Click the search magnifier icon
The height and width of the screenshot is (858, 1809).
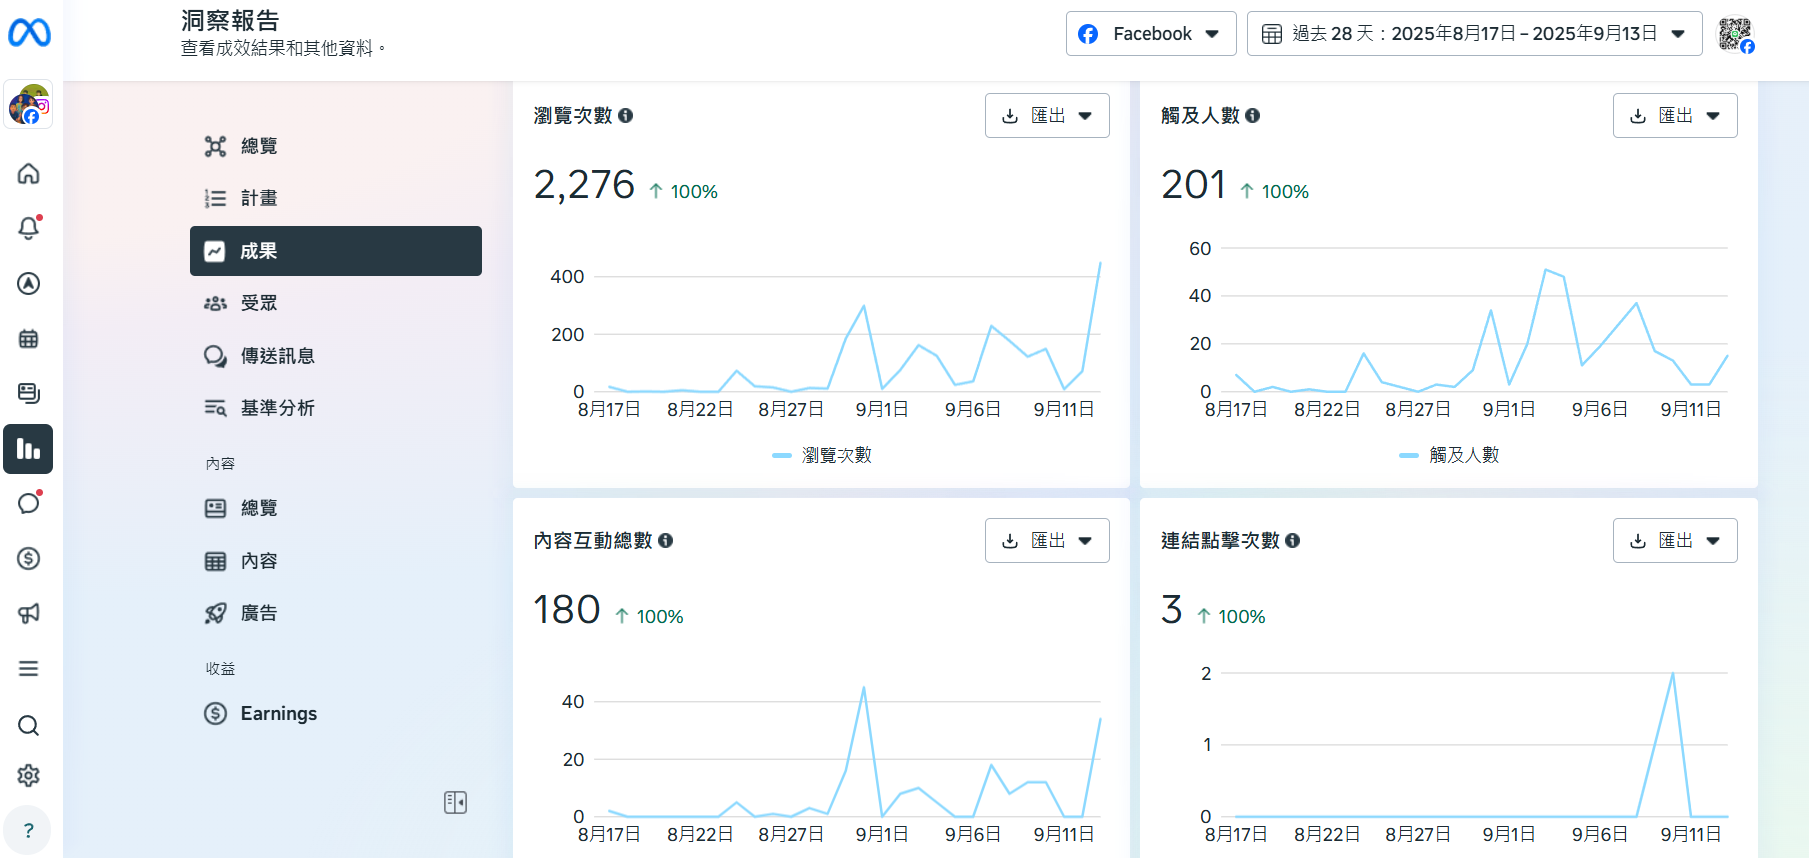[29, 725]
